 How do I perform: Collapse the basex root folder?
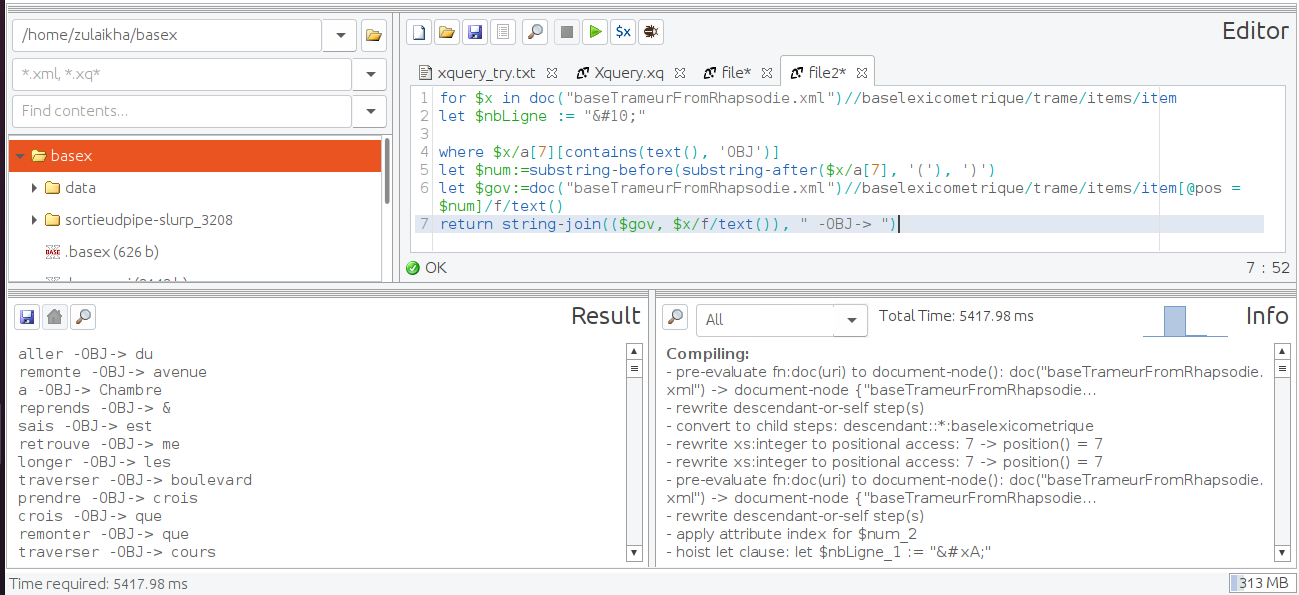20,156
